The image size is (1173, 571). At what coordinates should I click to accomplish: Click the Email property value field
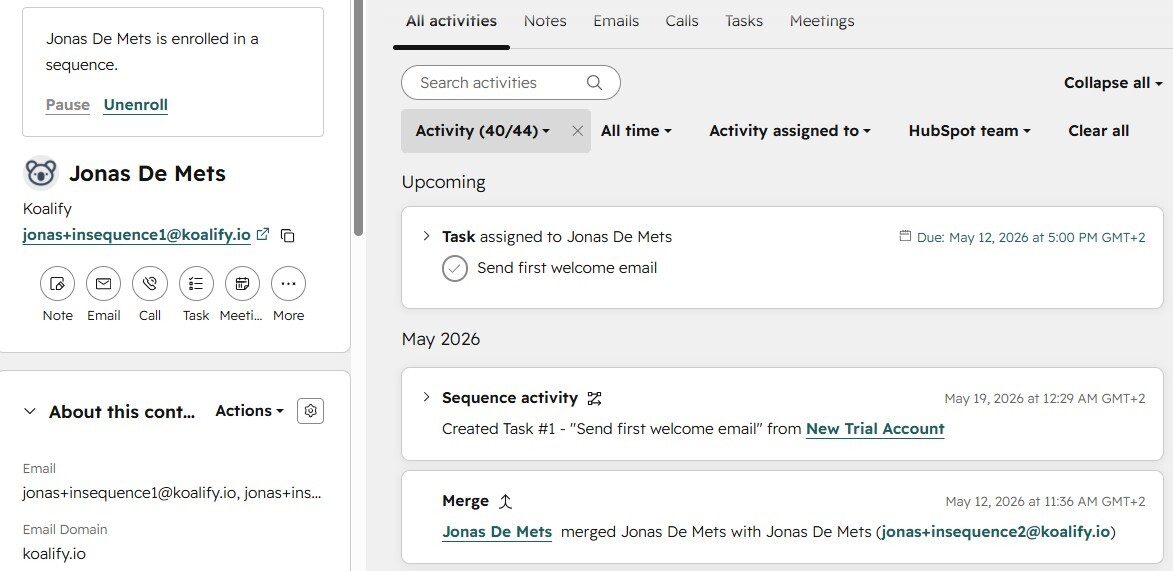point(172,493)
